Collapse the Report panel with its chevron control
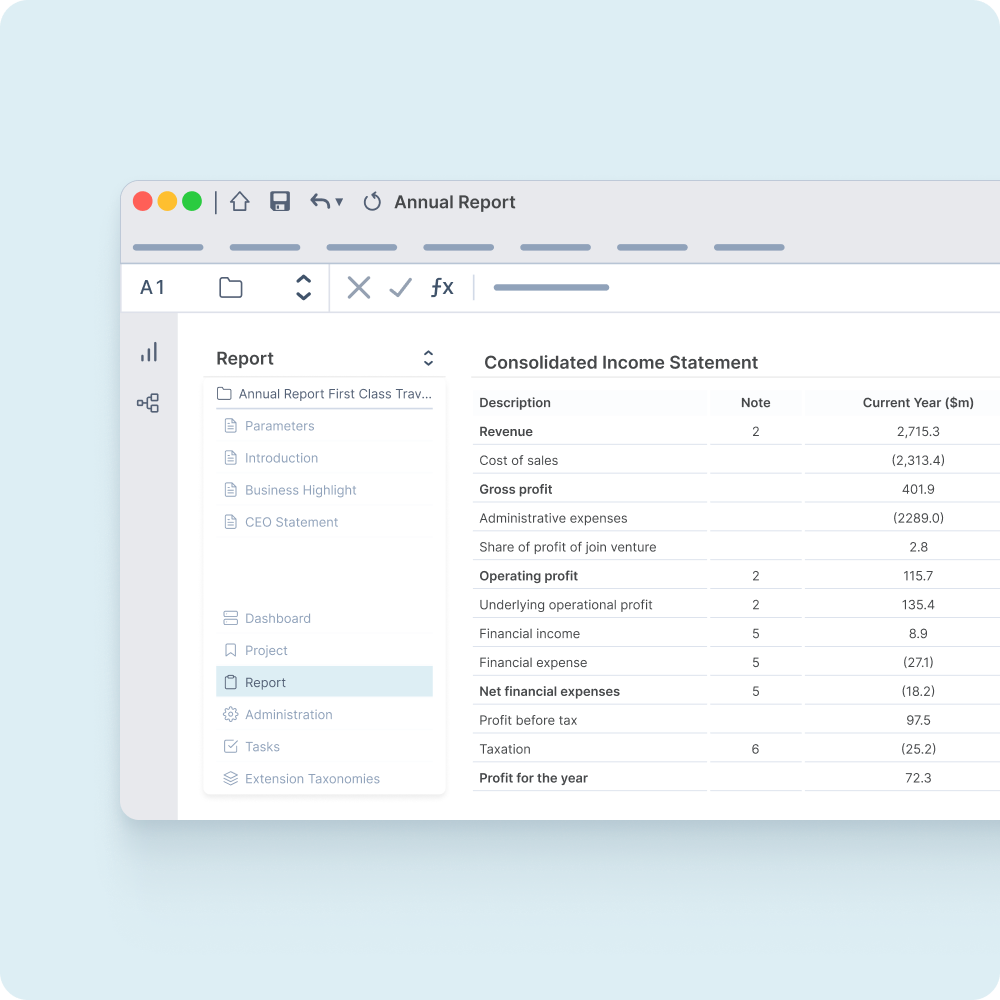Viewport: 1000px width, 1000px height. coord(428,358)
